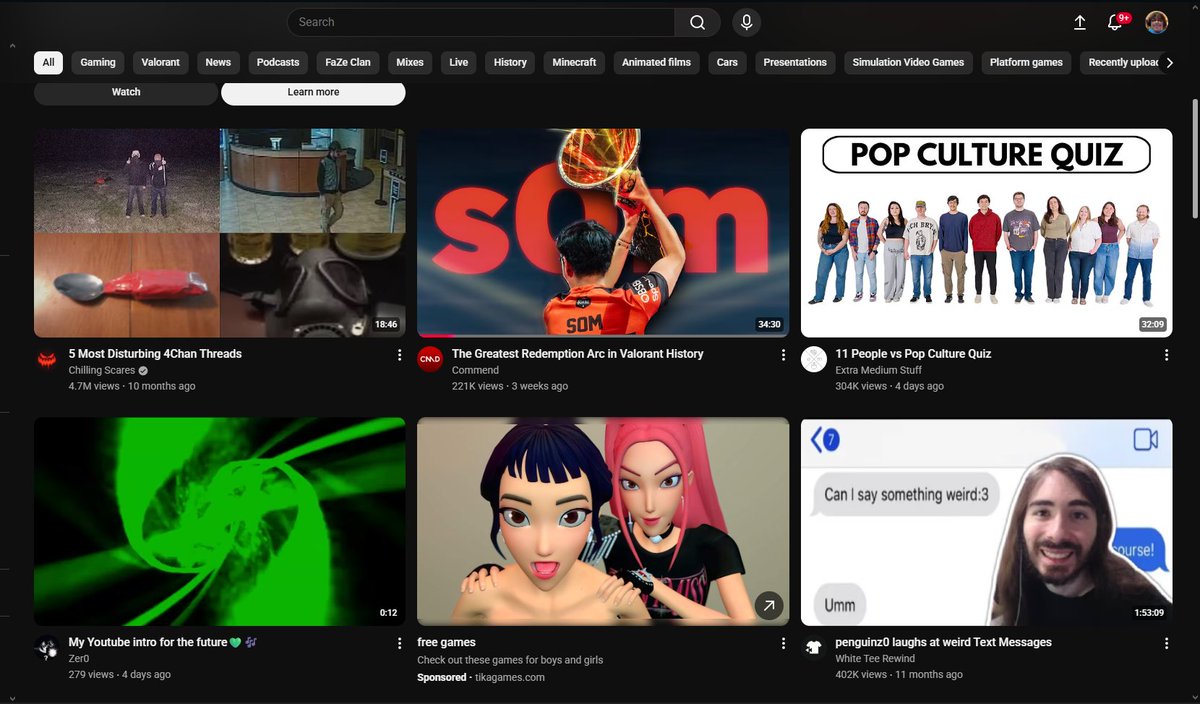Image resolution: width=1200 pixels, height=704 pixels.
Task: Select the Live category chip
Action: coord(459,62)
